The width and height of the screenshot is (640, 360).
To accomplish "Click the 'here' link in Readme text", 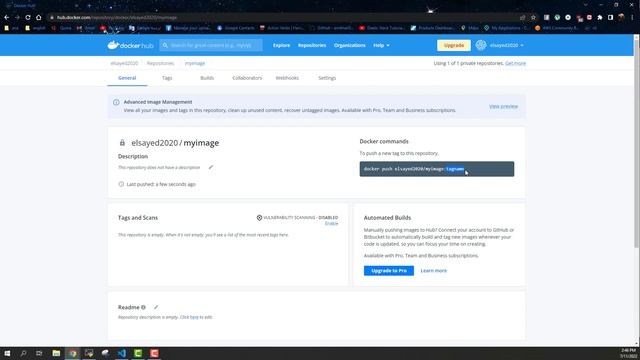I will pos(194,317).
